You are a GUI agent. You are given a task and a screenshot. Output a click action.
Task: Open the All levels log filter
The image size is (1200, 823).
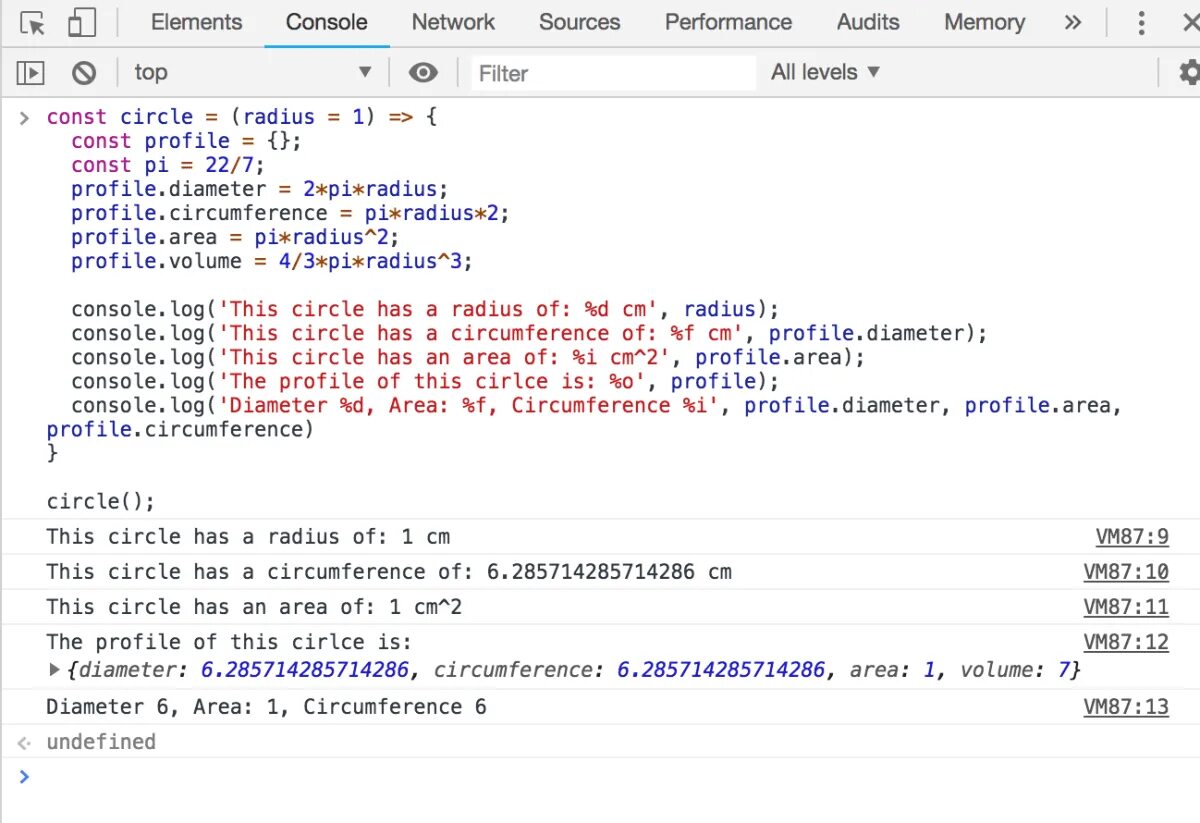[x=825, y=72]
